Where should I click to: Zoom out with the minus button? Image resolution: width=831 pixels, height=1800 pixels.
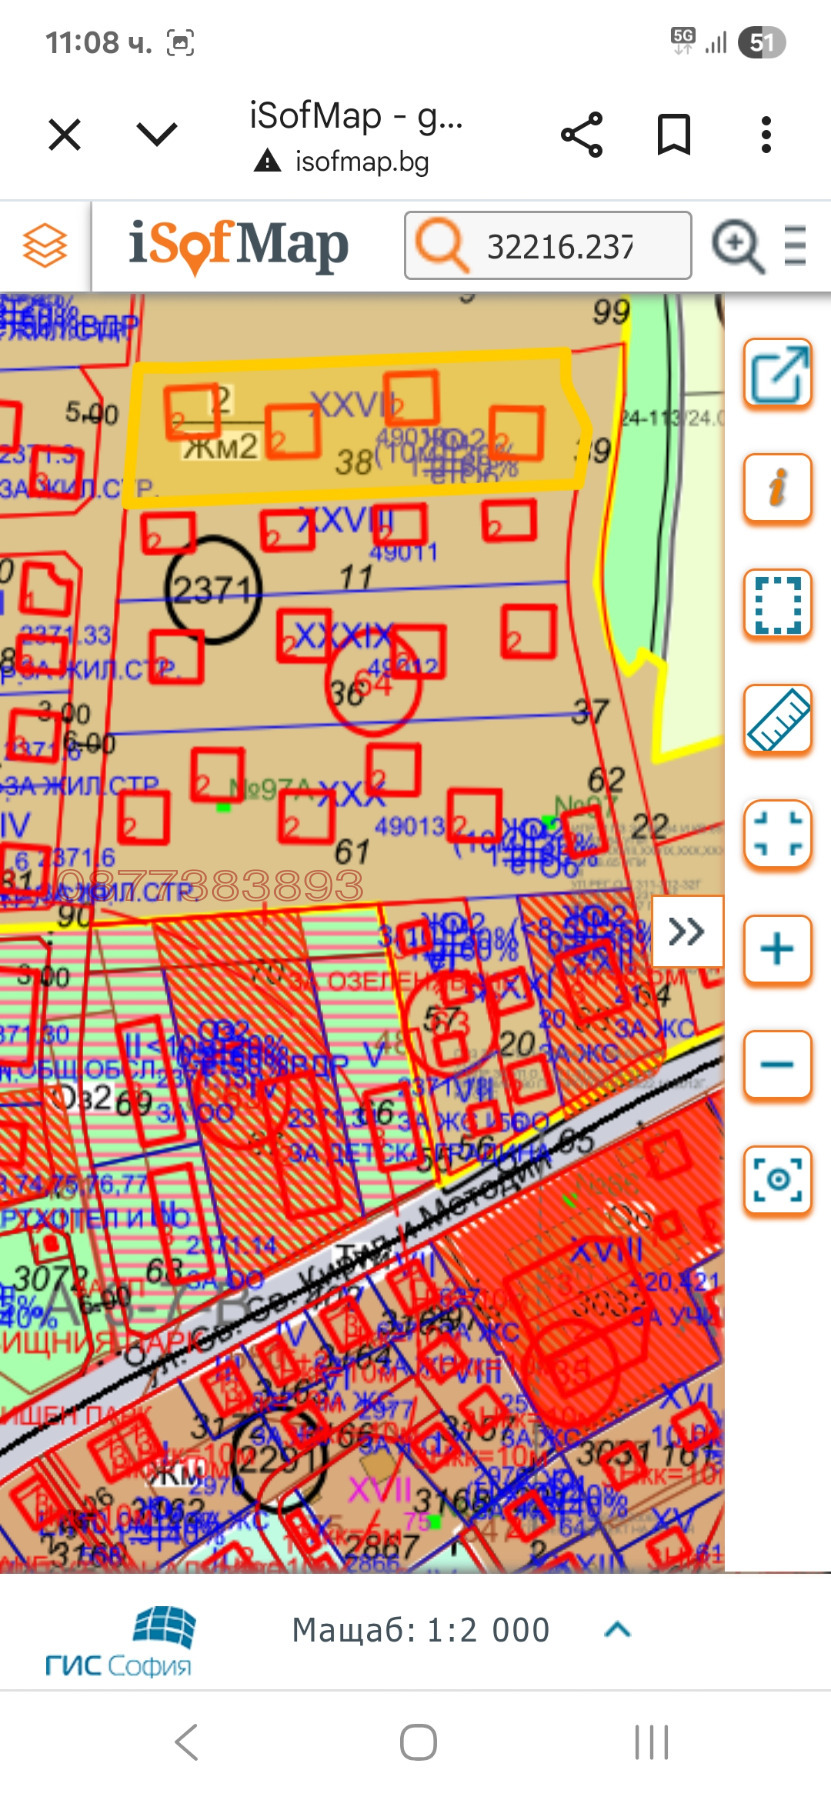coord(777,1064)
